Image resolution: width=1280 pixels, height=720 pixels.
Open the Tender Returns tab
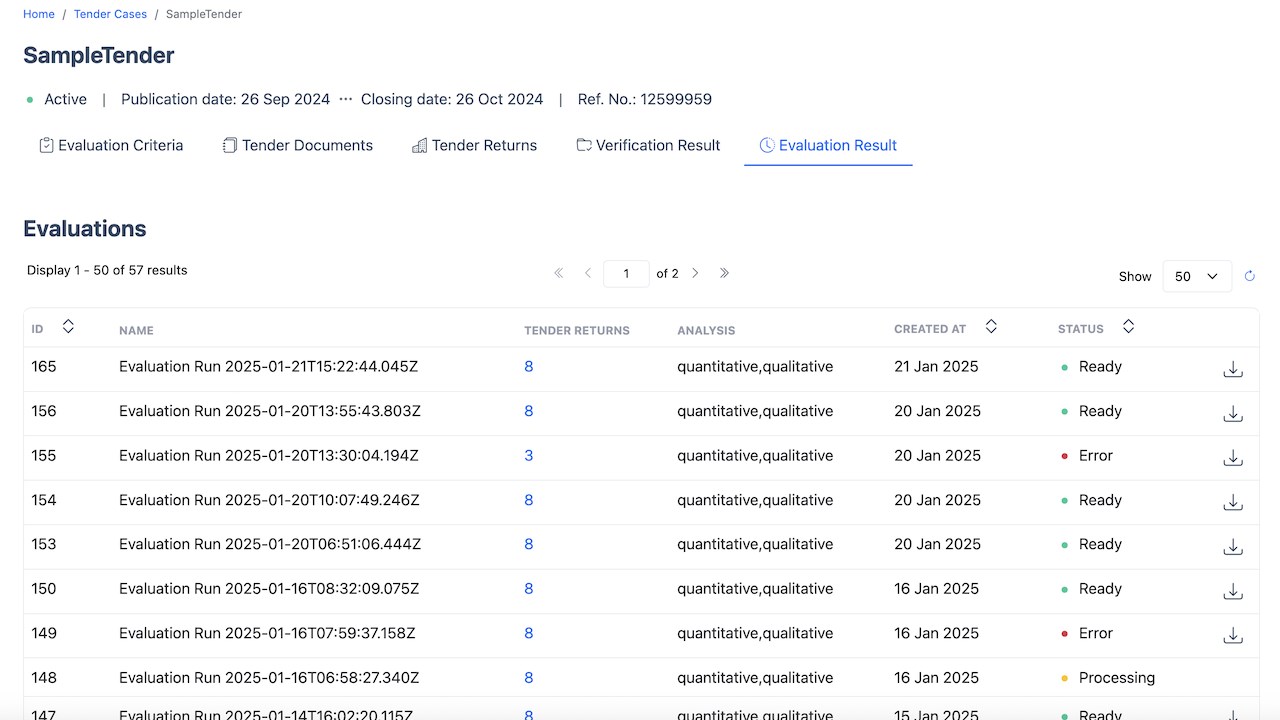(x=474, y=146)
